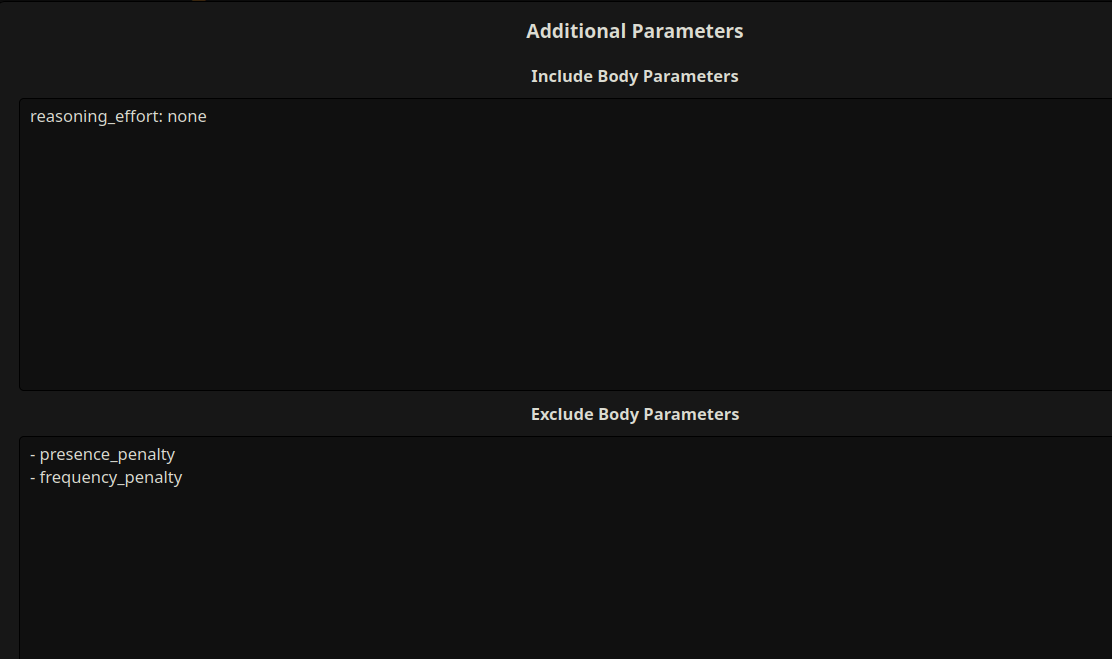
Task: Click the word reasoning_effort in the Include box
Action: (x=96, y=116)
